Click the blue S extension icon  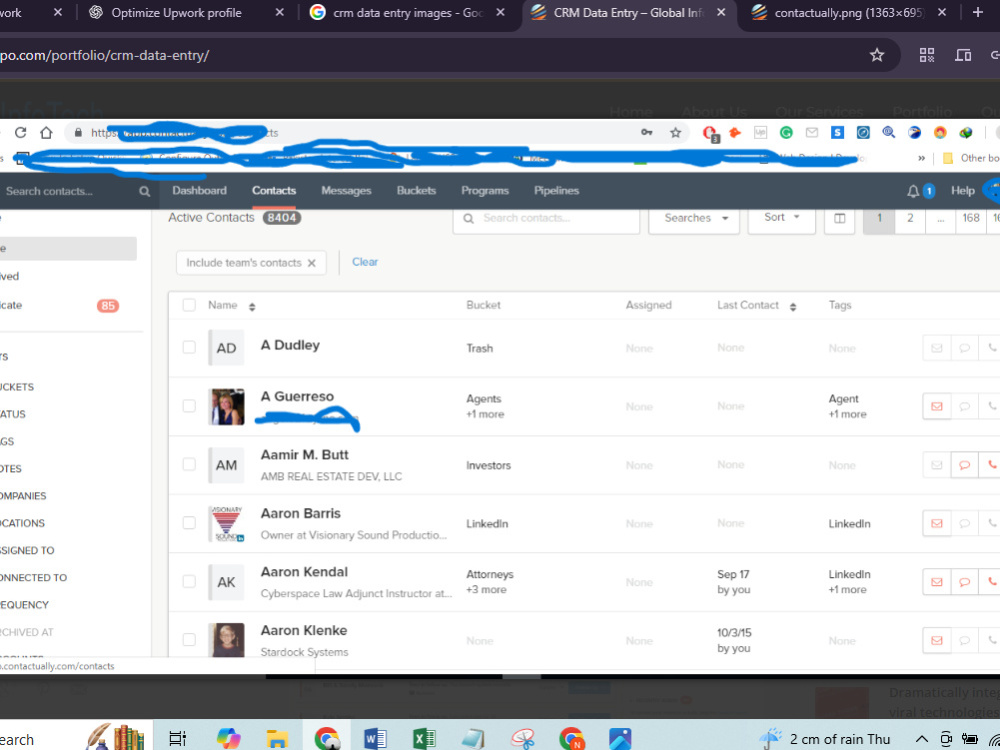click(837, 133)
